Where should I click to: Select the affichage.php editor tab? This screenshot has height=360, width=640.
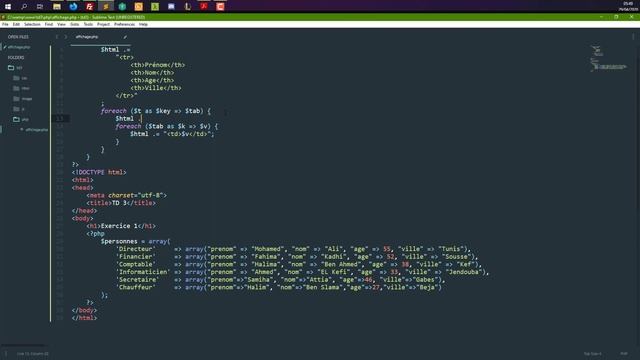100,37
